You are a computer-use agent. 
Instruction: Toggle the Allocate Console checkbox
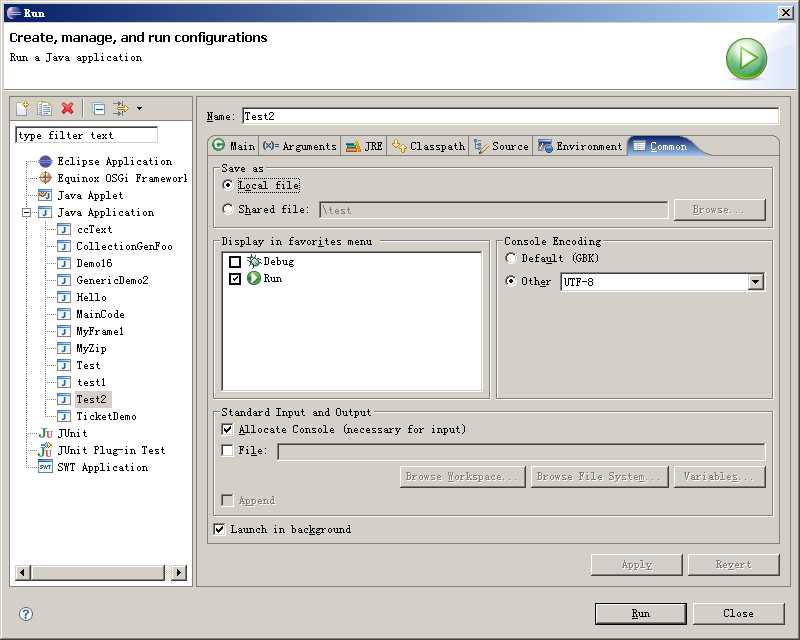click(x=228, y=429)
